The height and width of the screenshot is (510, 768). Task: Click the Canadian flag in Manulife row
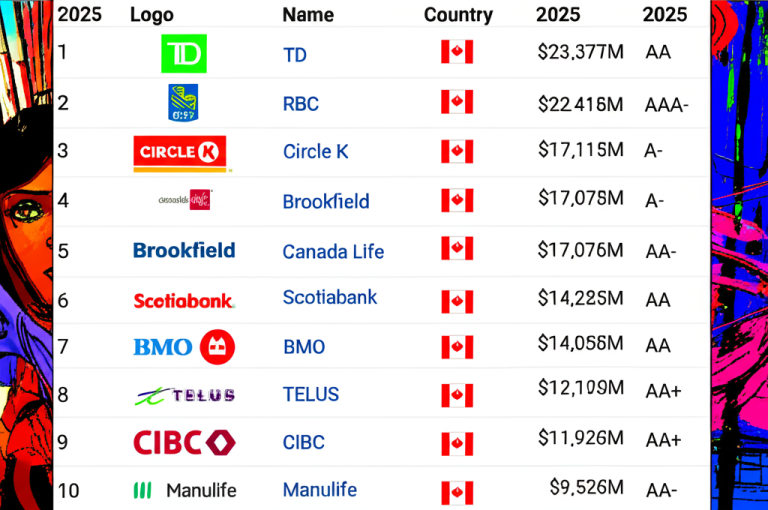pos(457,493)
